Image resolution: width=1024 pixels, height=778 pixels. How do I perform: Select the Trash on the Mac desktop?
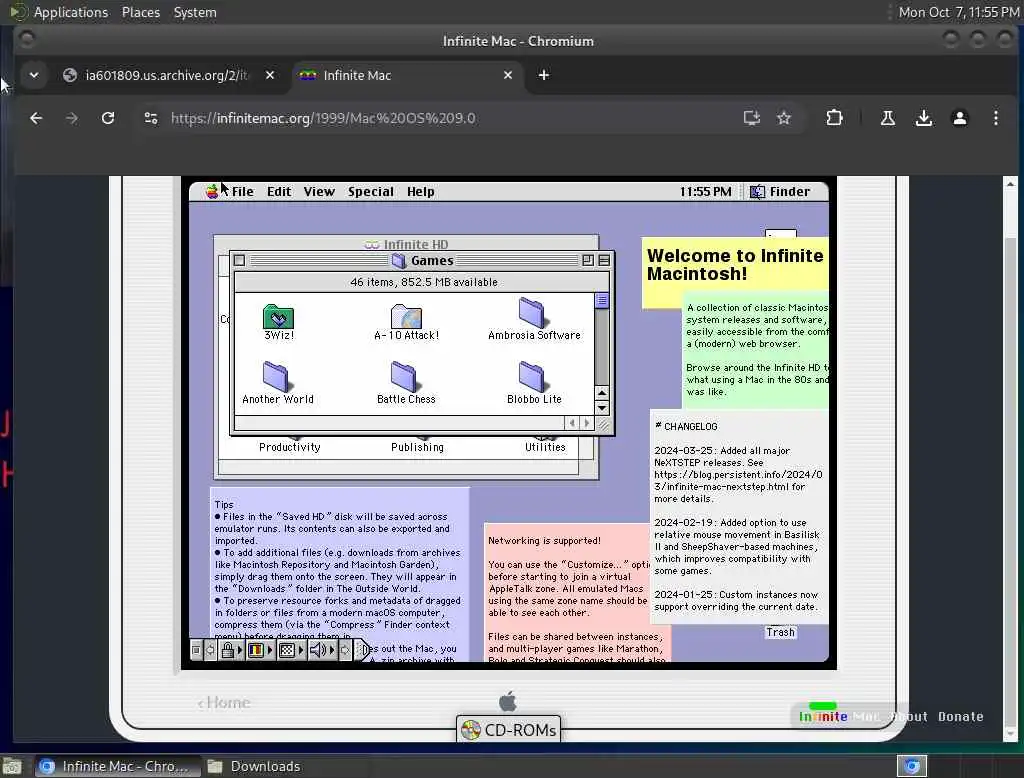(780, 632)
